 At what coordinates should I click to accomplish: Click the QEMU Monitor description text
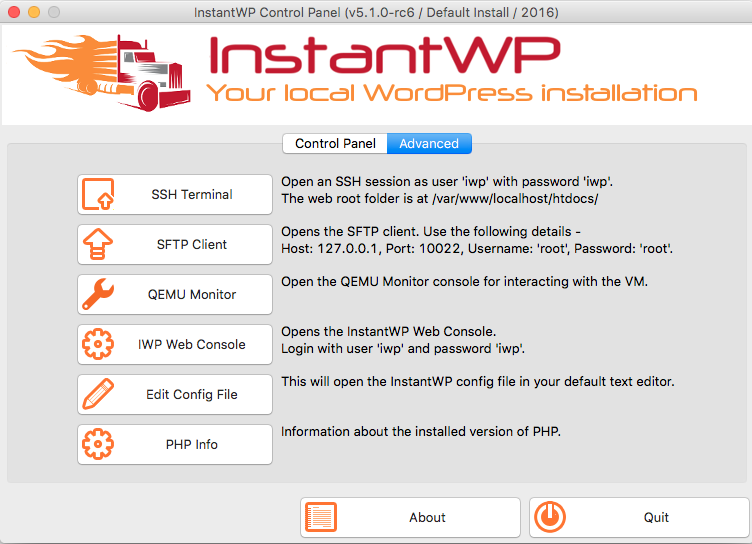point(464,282)
